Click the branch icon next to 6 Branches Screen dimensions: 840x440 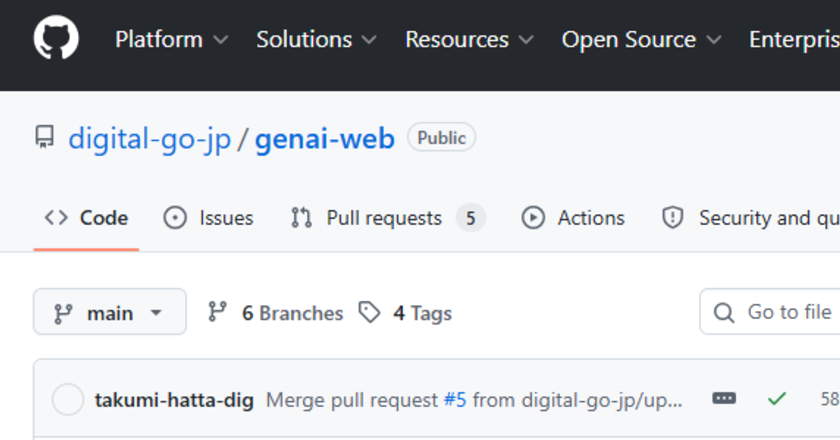217,313
